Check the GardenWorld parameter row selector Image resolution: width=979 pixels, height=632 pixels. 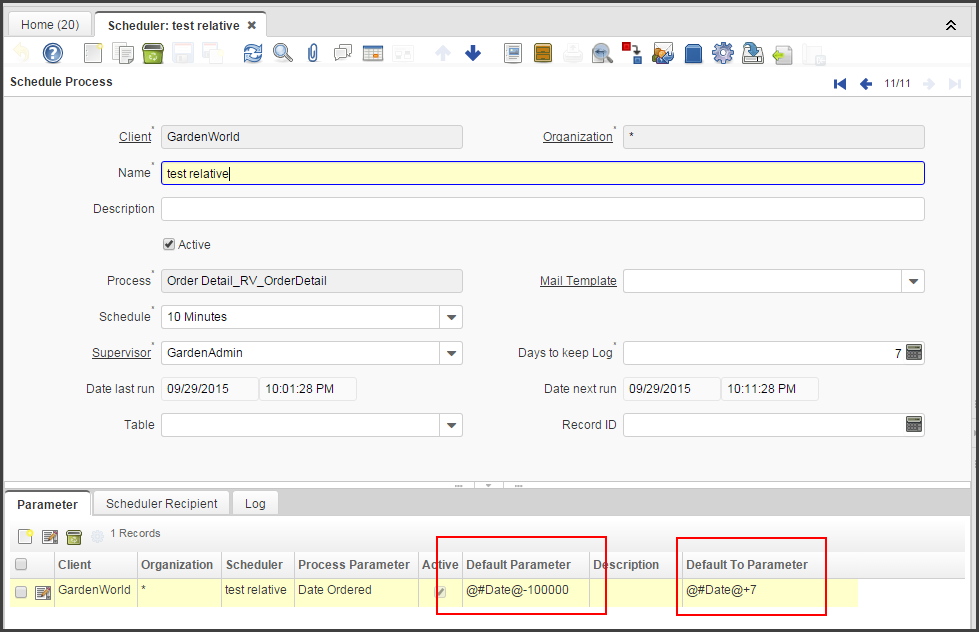tap(20, 591)
